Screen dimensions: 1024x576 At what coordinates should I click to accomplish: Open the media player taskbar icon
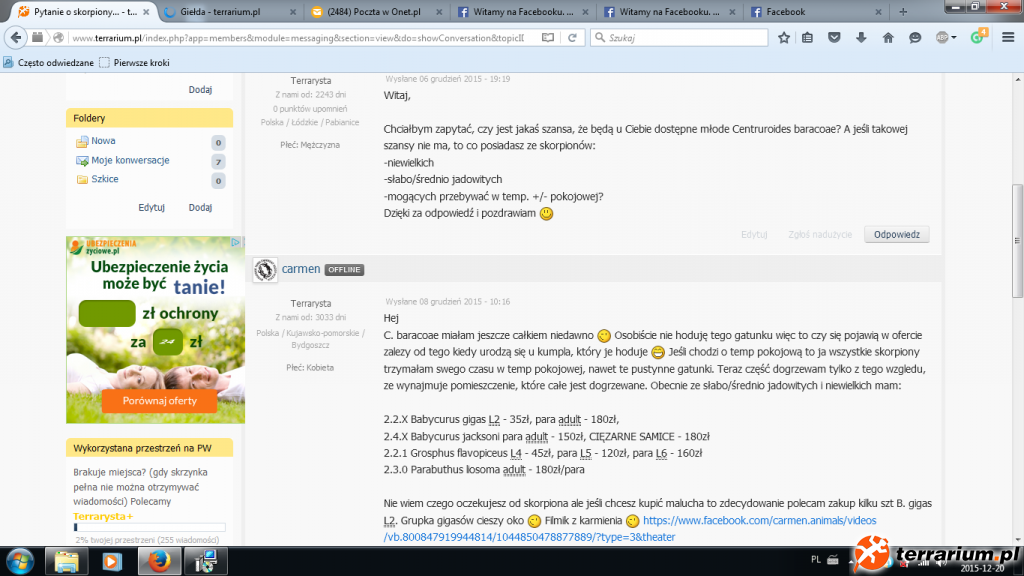(112, 561)
